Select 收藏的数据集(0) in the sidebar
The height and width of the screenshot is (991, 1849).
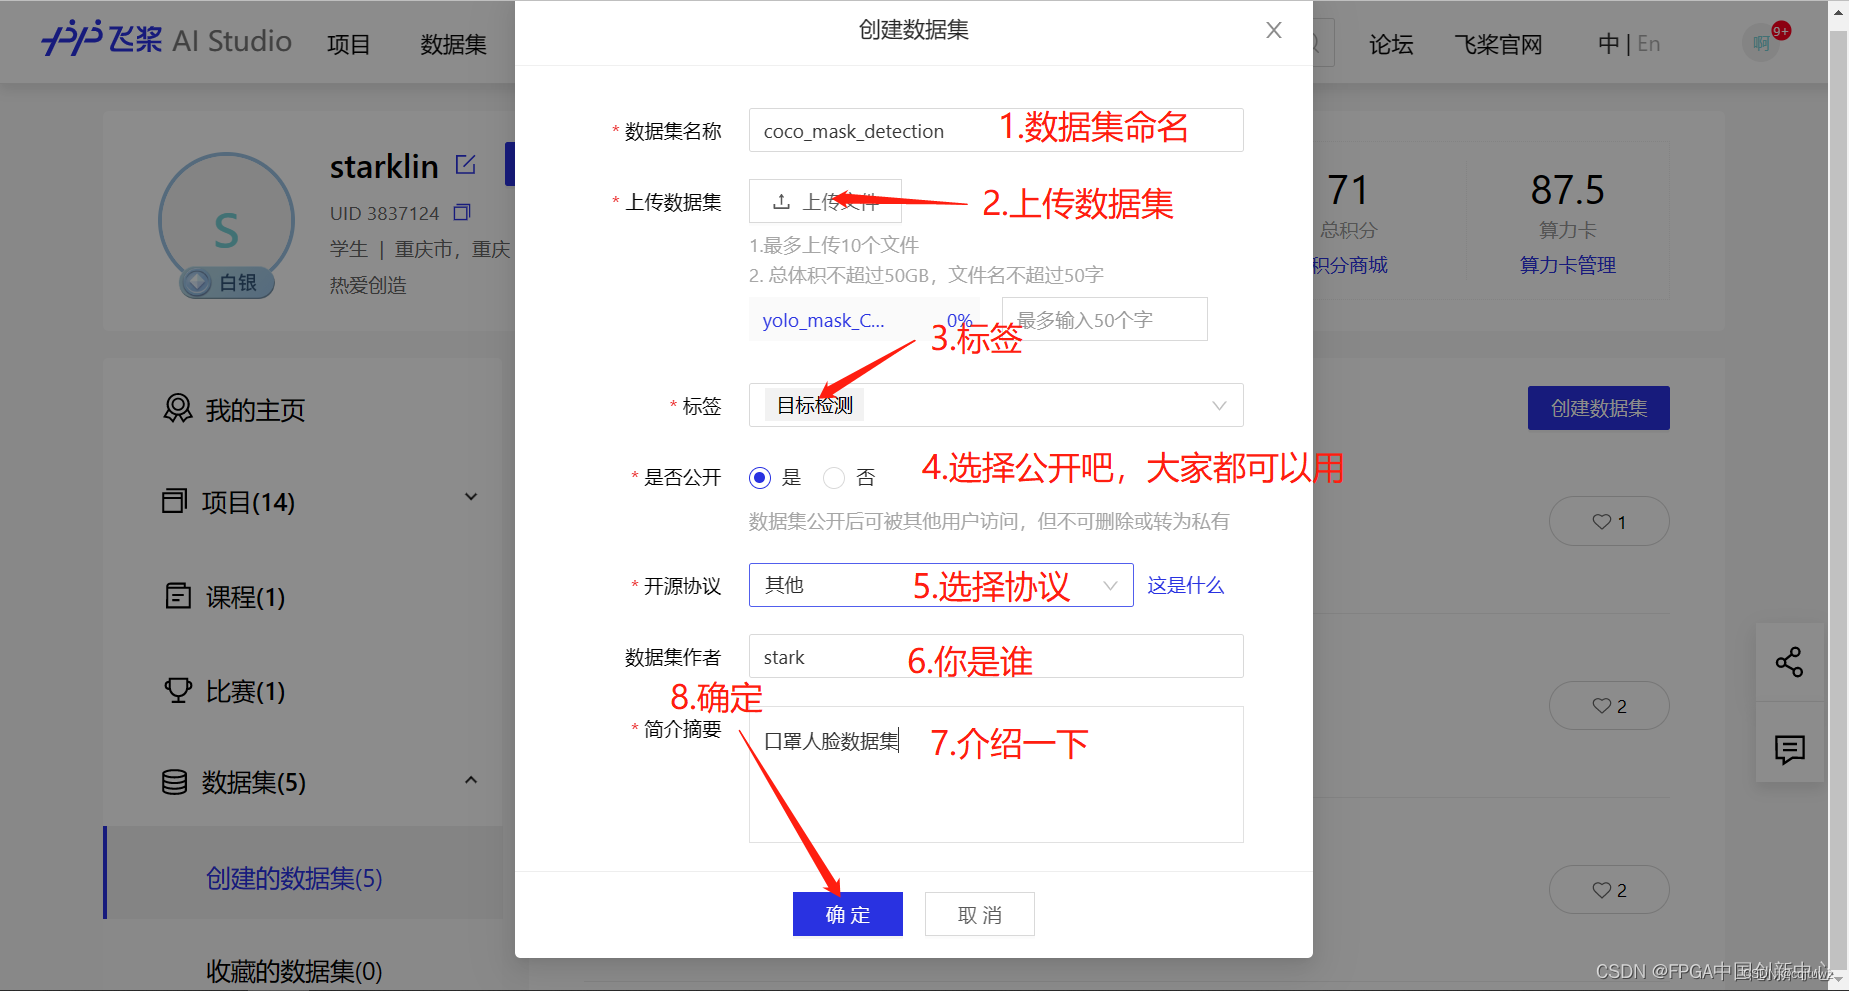[294, 971]
